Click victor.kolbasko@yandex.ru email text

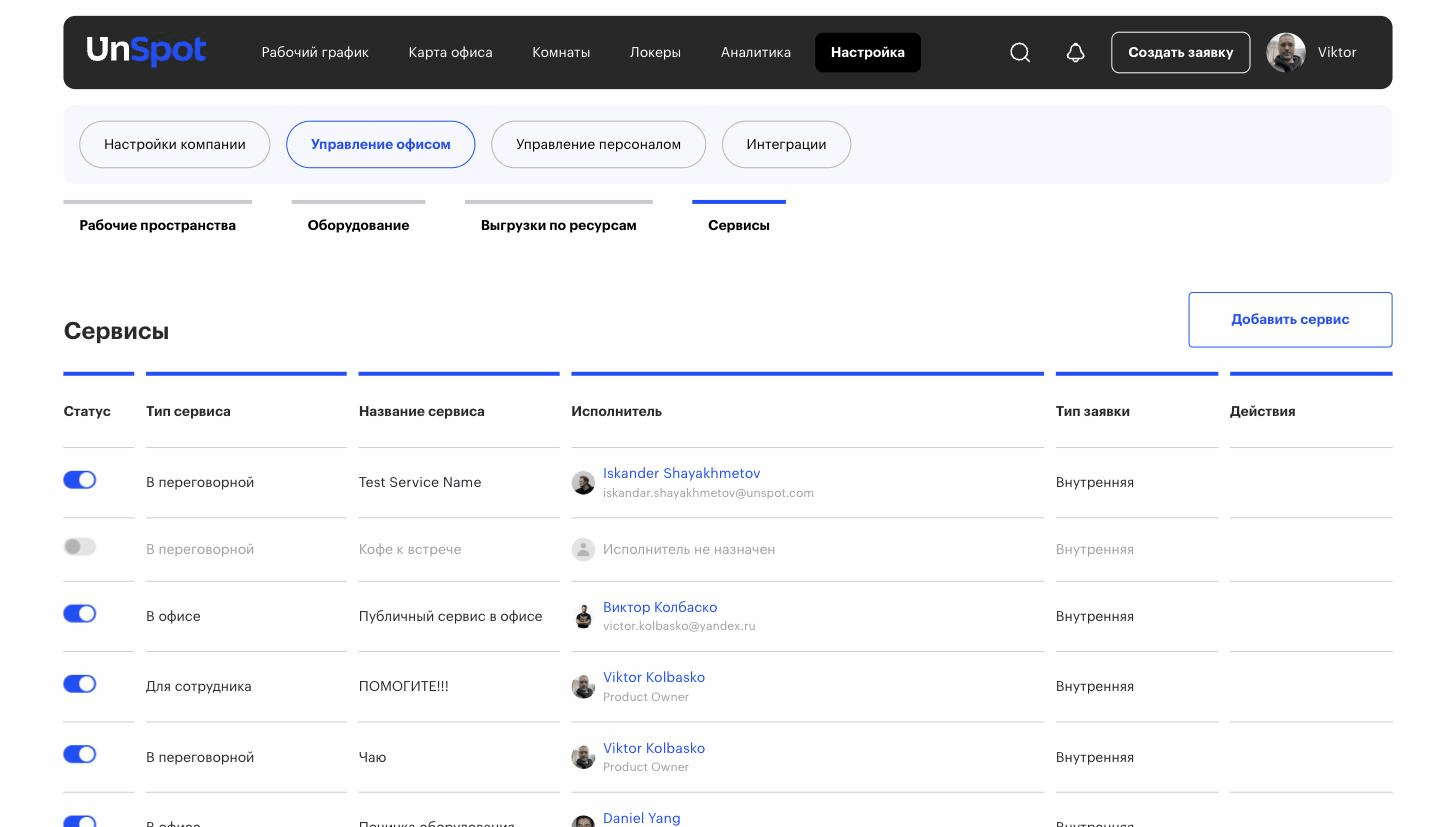(x=679, y=626)
